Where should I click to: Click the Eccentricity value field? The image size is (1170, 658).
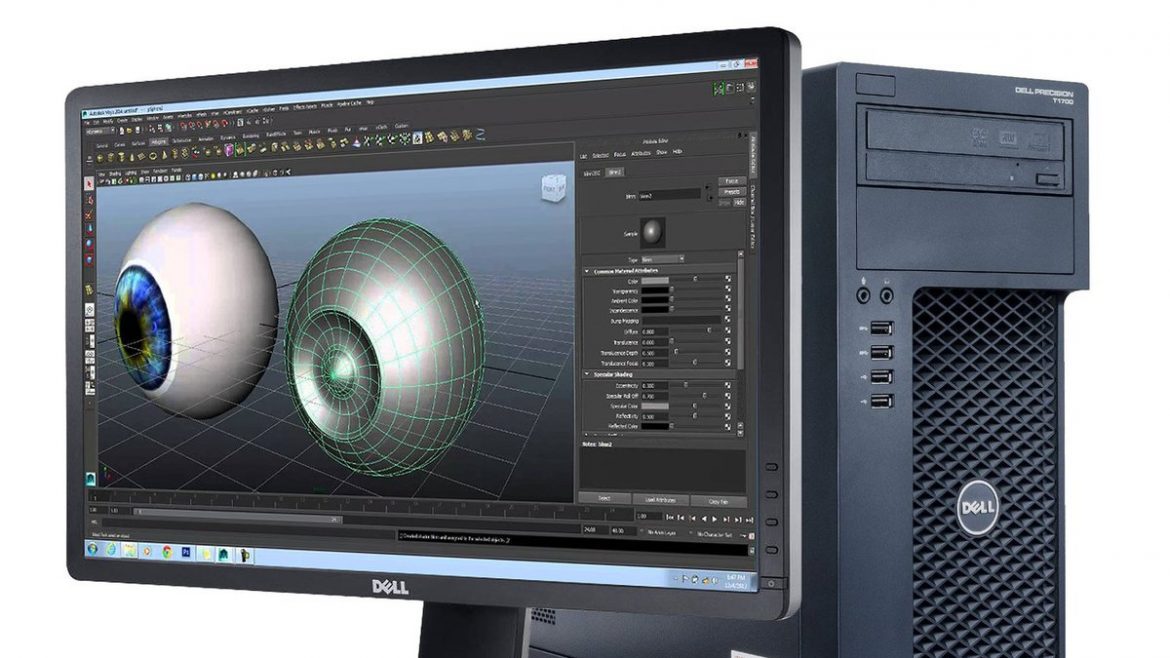(654, 386)
